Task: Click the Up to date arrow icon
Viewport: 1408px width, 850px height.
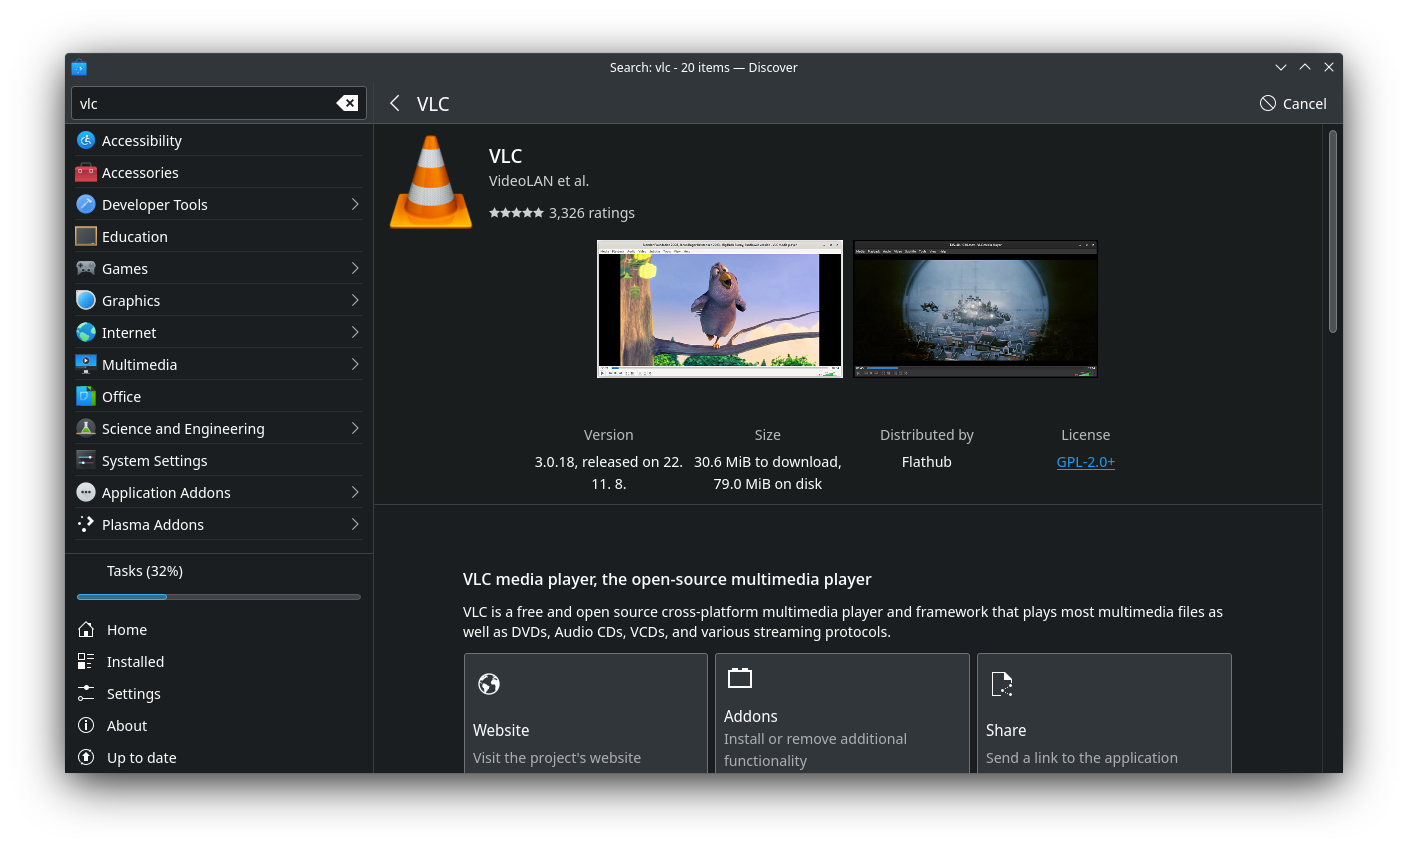Action: [86, 757]
